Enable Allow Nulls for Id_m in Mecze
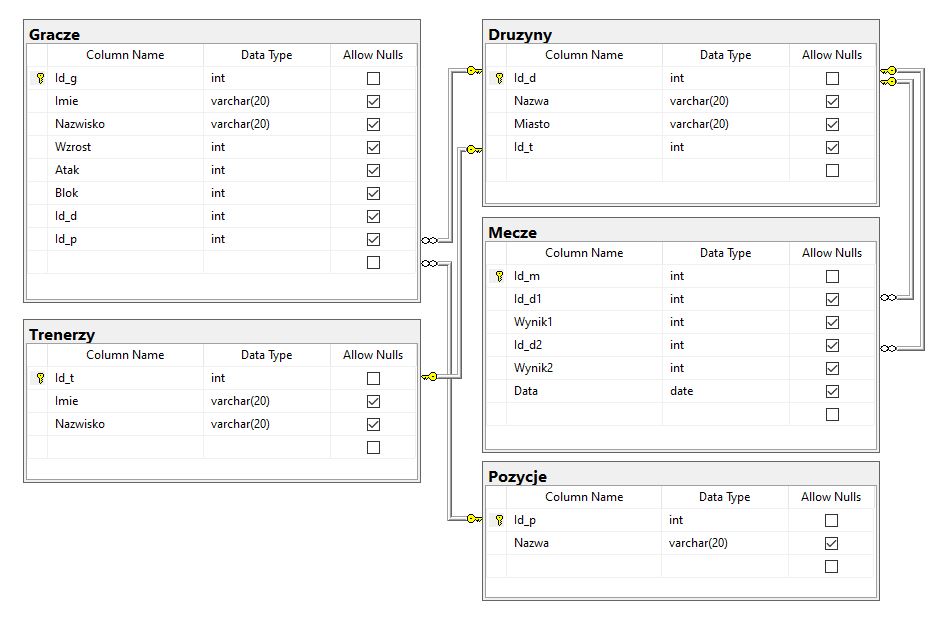Image resolution: width=937 pixels, height=619 pixels. pos(832,276)
